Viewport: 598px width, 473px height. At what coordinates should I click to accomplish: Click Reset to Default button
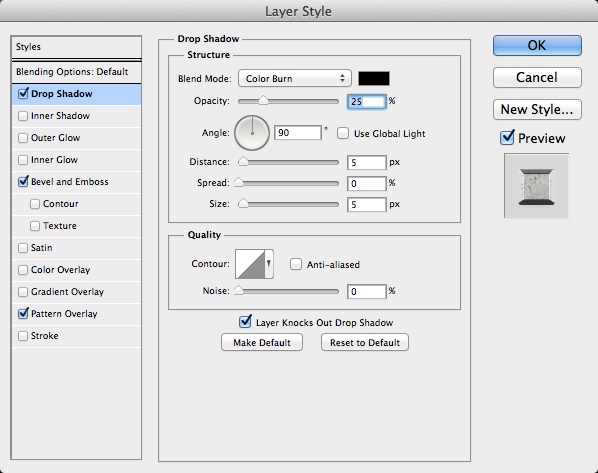(365, 343)
